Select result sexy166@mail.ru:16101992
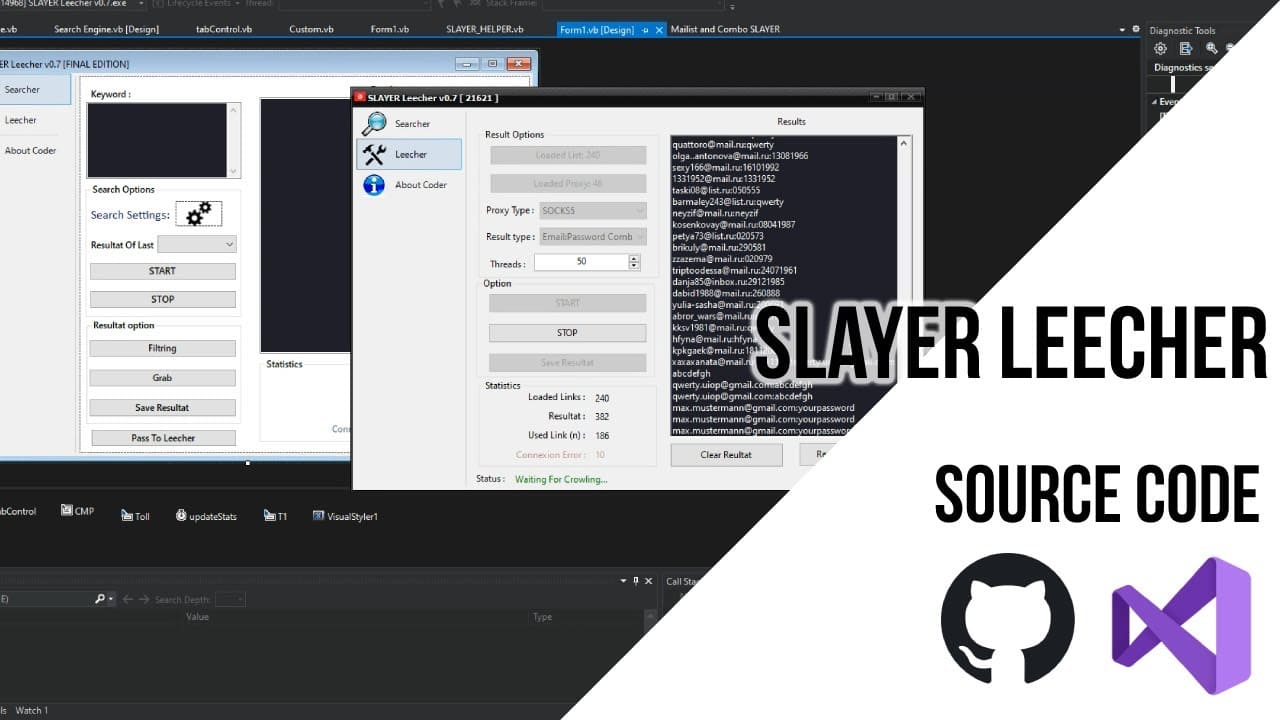Image resolution: width=1280 pixels, height=720 pixels. [725, 168]
